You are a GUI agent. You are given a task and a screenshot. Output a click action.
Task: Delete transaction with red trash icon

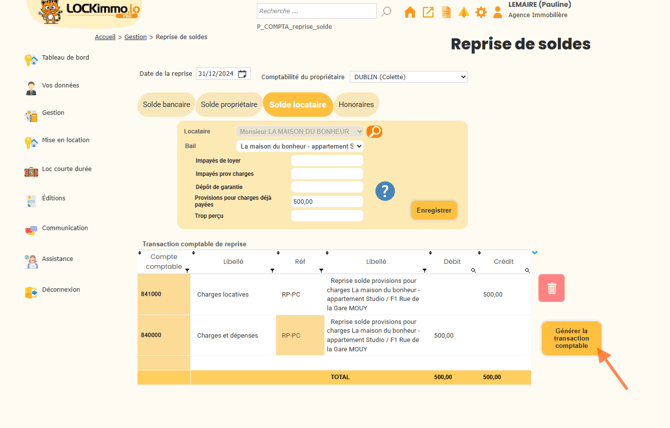point(551,288)
